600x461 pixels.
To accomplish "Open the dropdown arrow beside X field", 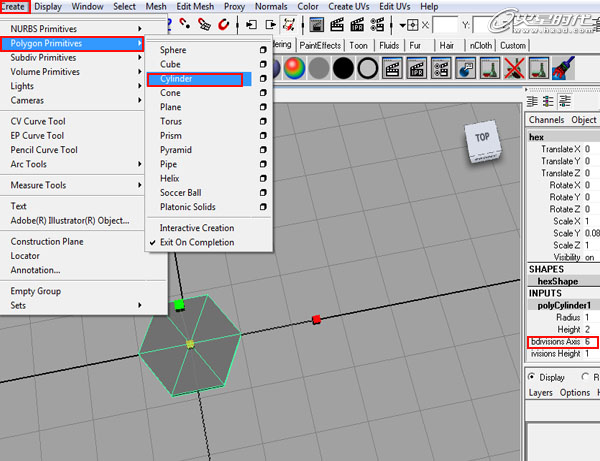I will [403, 25].
